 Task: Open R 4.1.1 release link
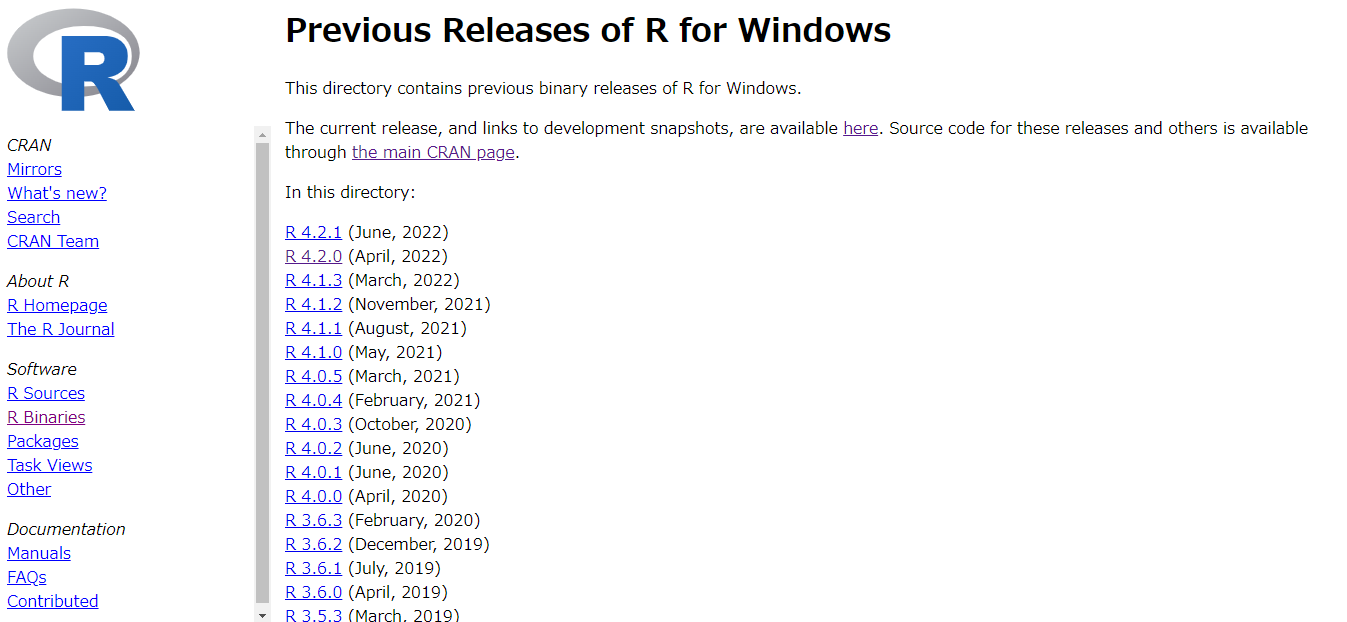coord(313,328)
